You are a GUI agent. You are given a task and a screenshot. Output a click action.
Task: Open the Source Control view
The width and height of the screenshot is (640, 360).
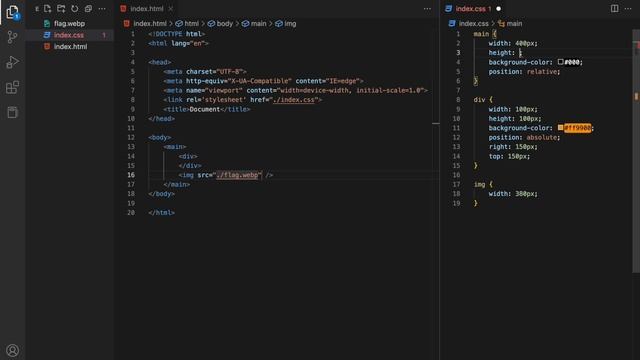pyautogui.click(x=12, y=37)
